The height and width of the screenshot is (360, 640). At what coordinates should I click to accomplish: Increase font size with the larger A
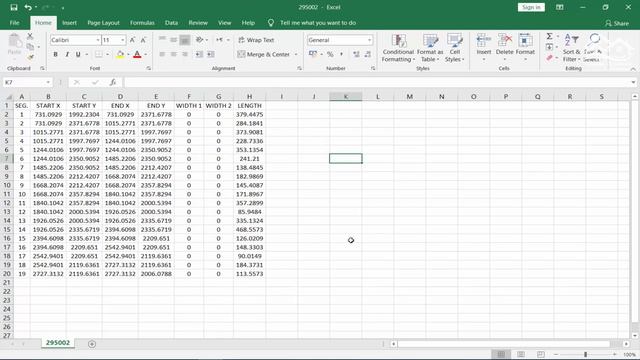[x=132, y=40]
